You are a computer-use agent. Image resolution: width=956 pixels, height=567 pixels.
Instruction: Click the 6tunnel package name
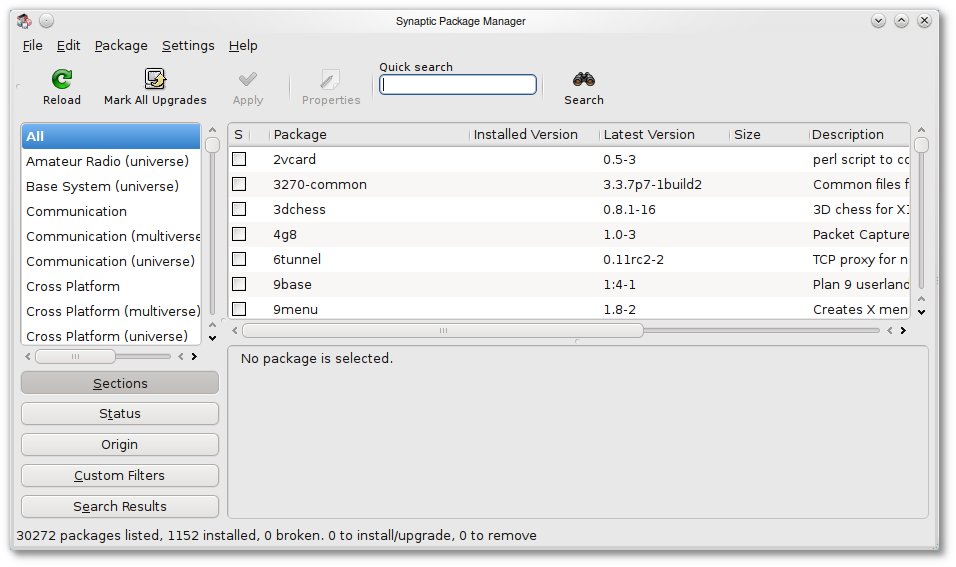point(297,260)
